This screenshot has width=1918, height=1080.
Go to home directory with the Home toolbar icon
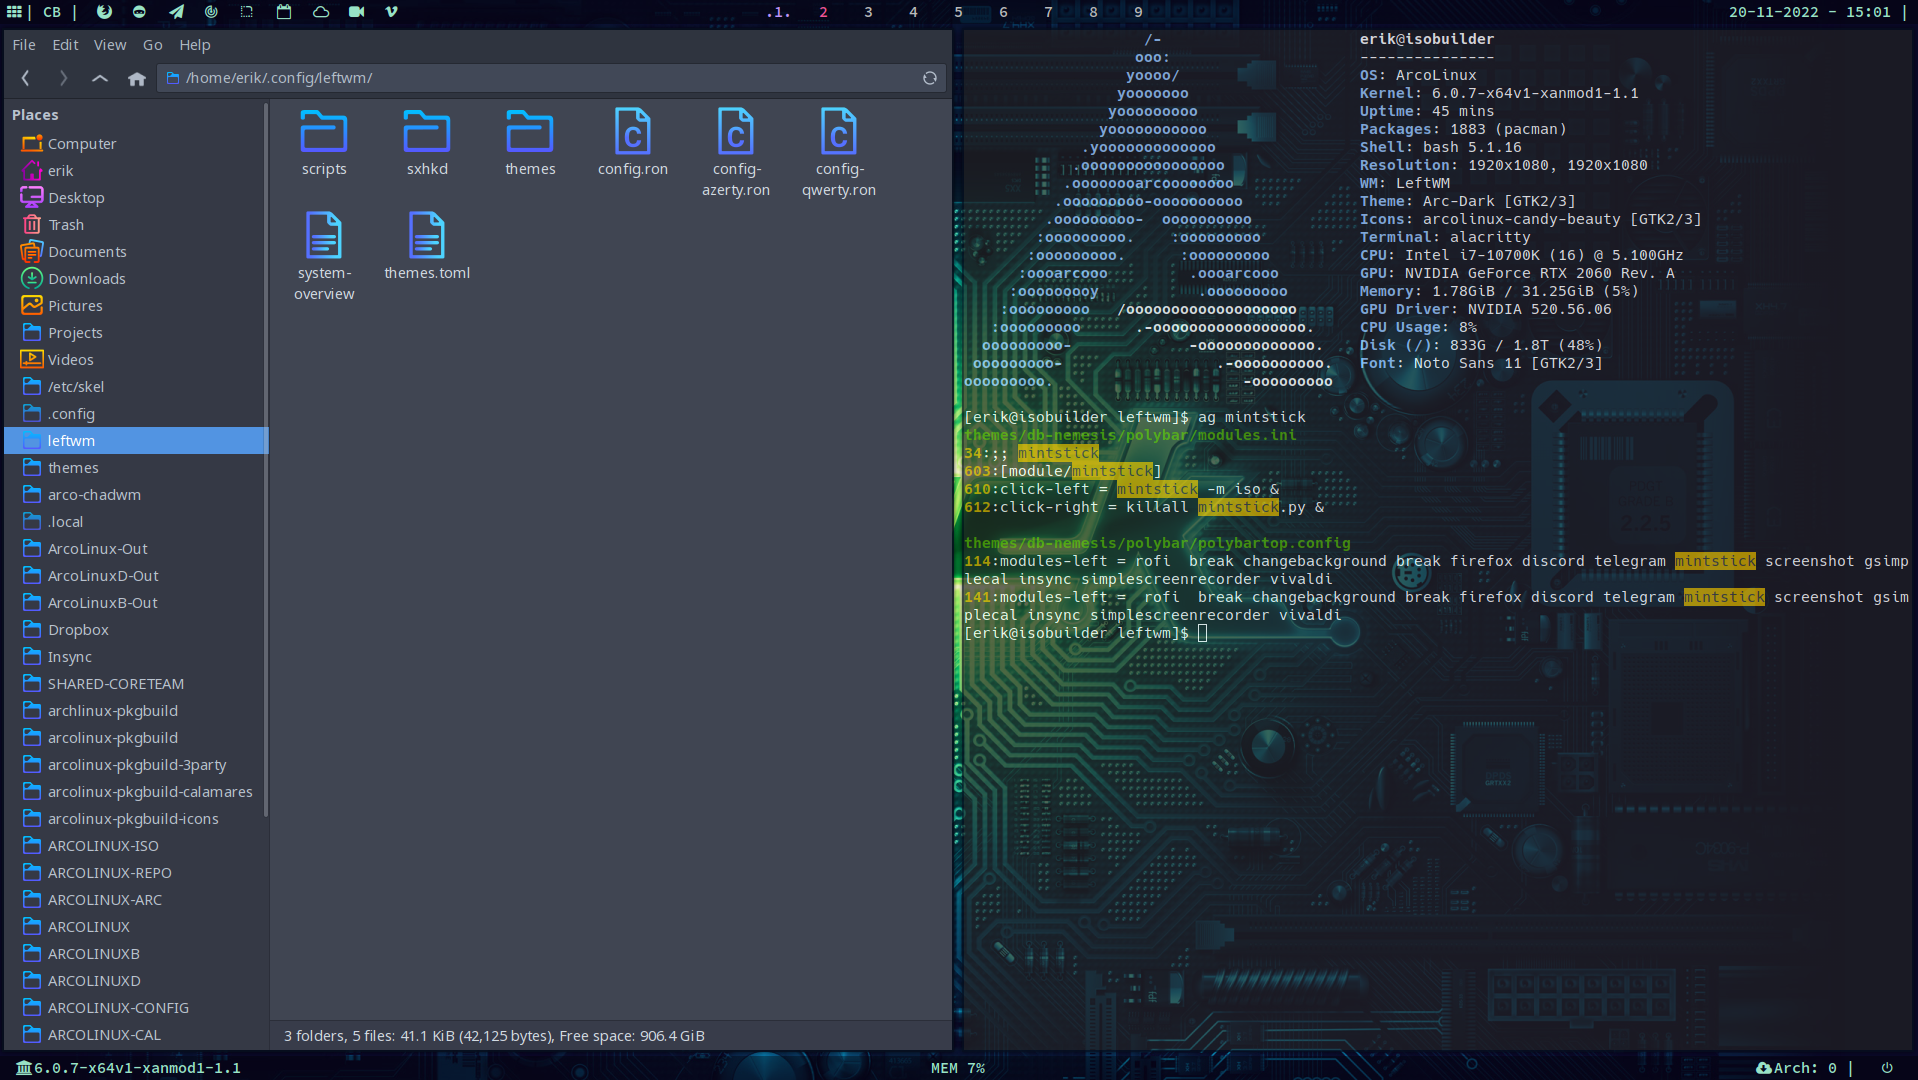pyautogui.click(x=137, y=78)
